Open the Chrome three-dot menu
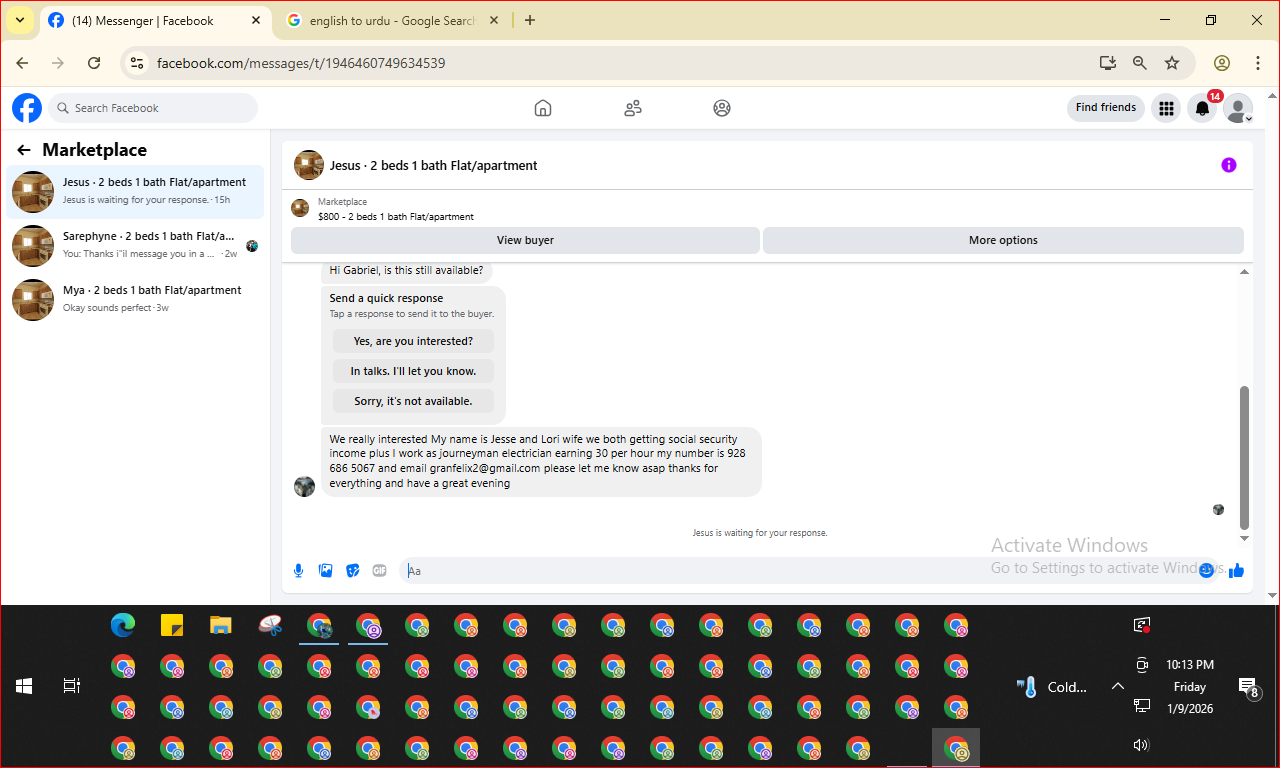 coord(1258,63)
